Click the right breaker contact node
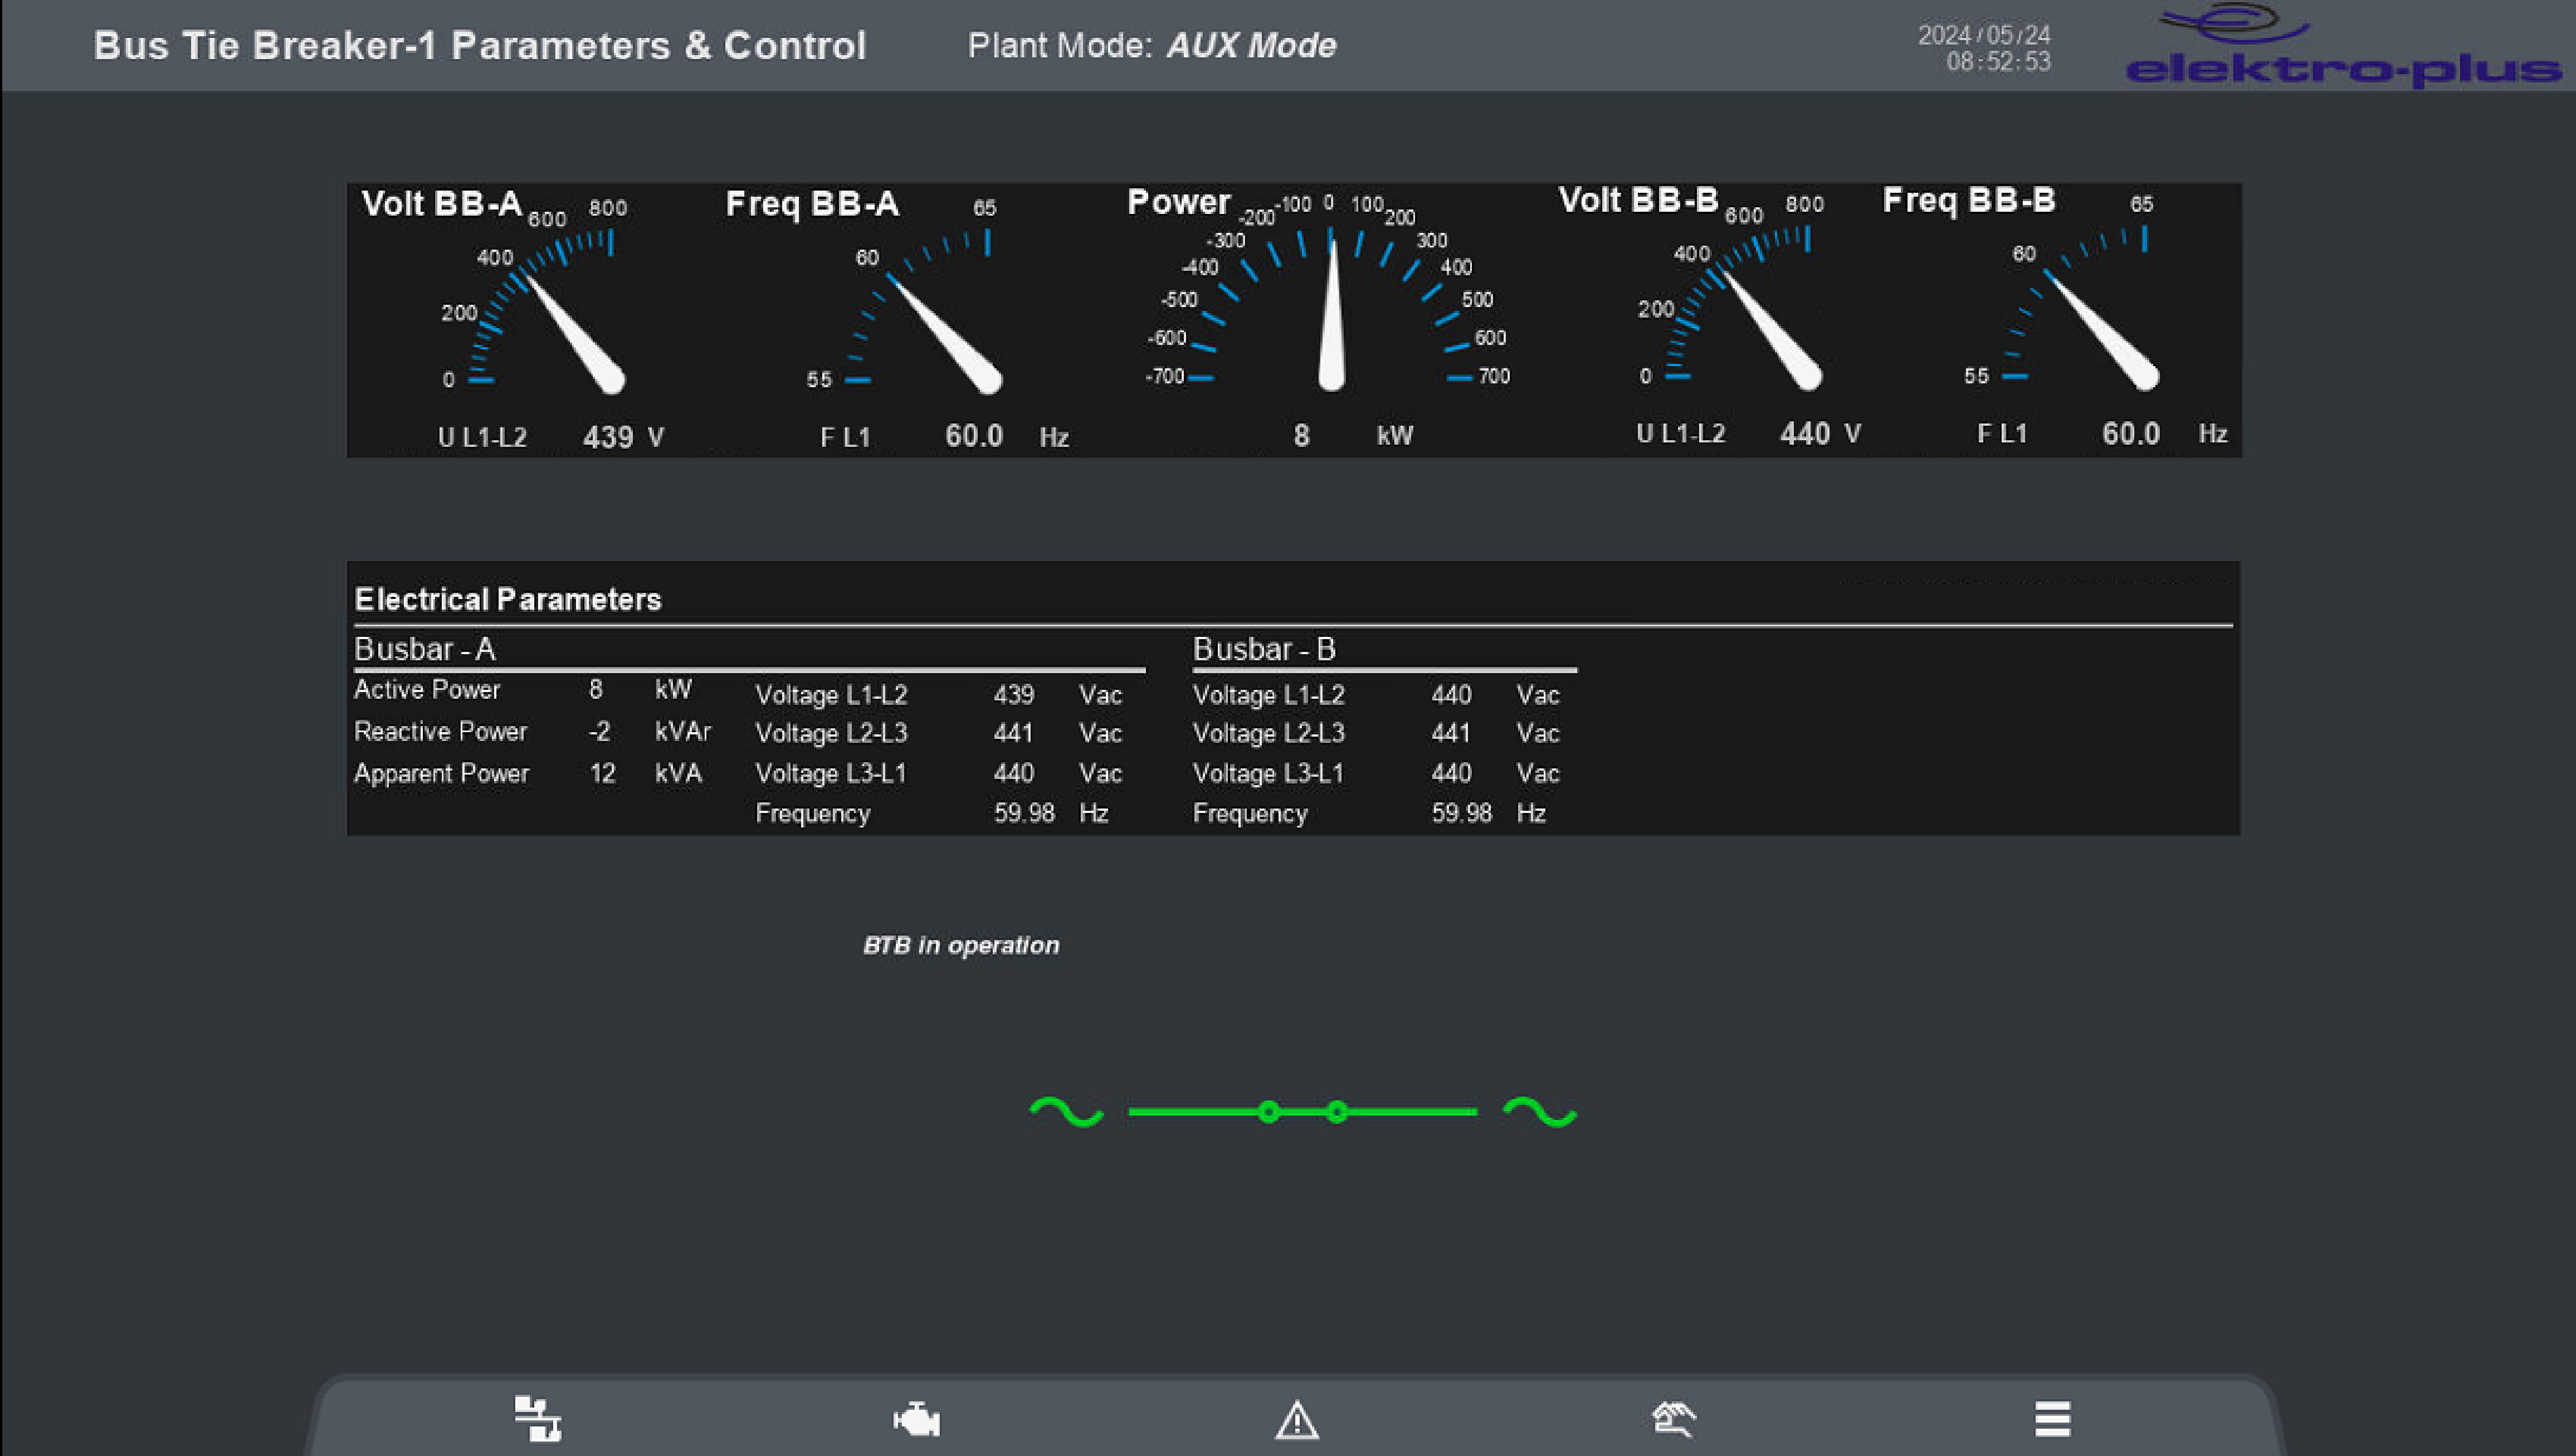Viewport: 2576px width, 1456px height. pos(1337,1112)
